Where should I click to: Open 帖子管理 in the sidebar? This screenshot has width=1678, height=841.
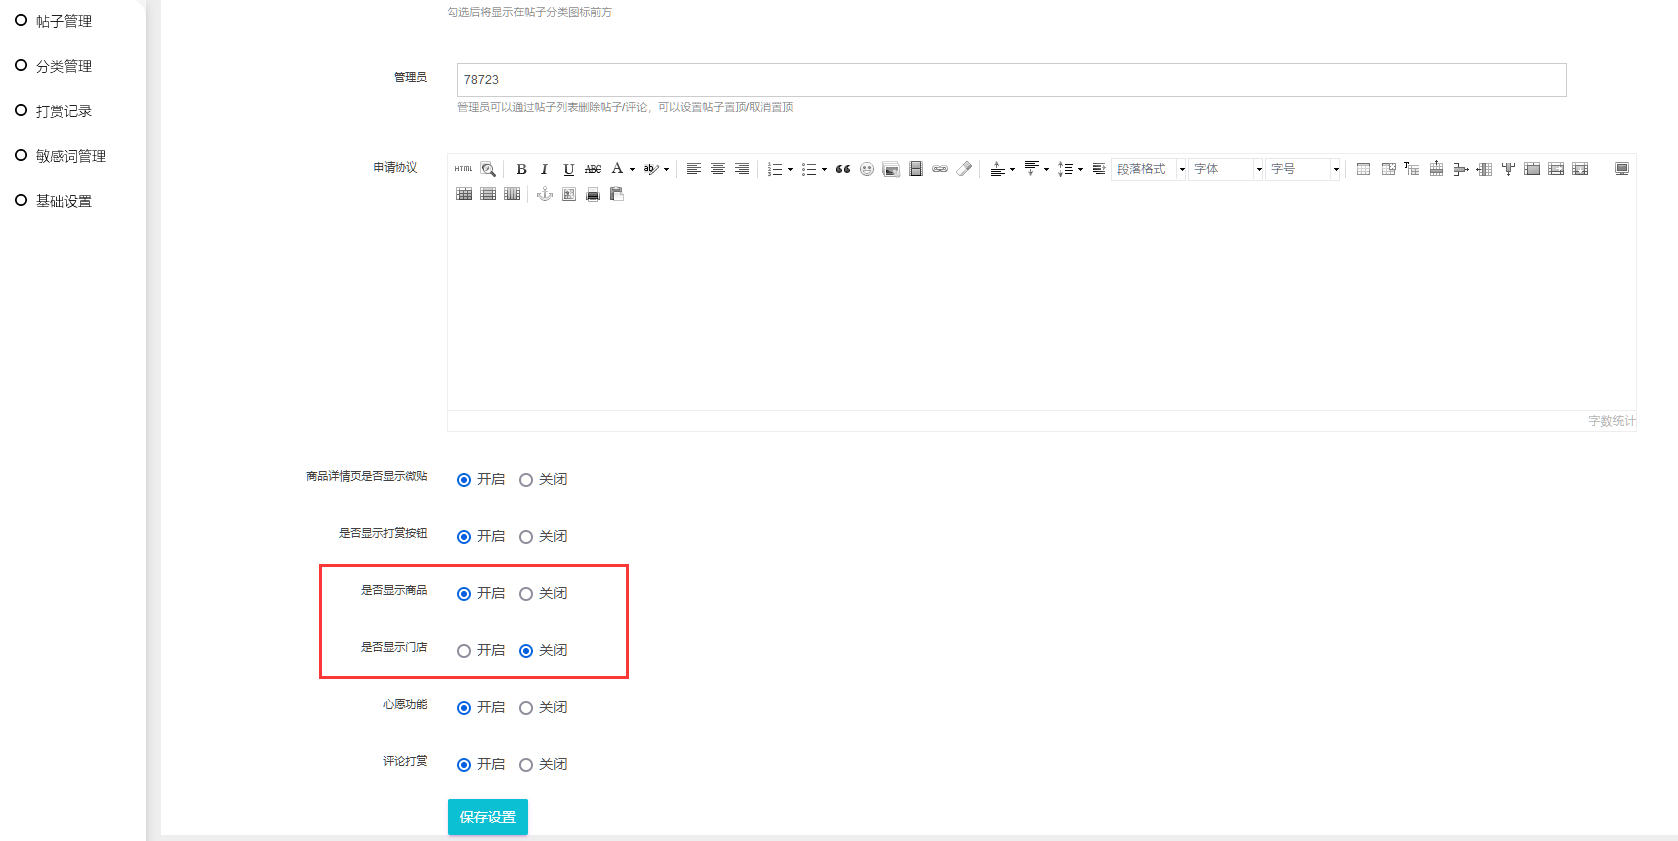click(x=64, y=21)
